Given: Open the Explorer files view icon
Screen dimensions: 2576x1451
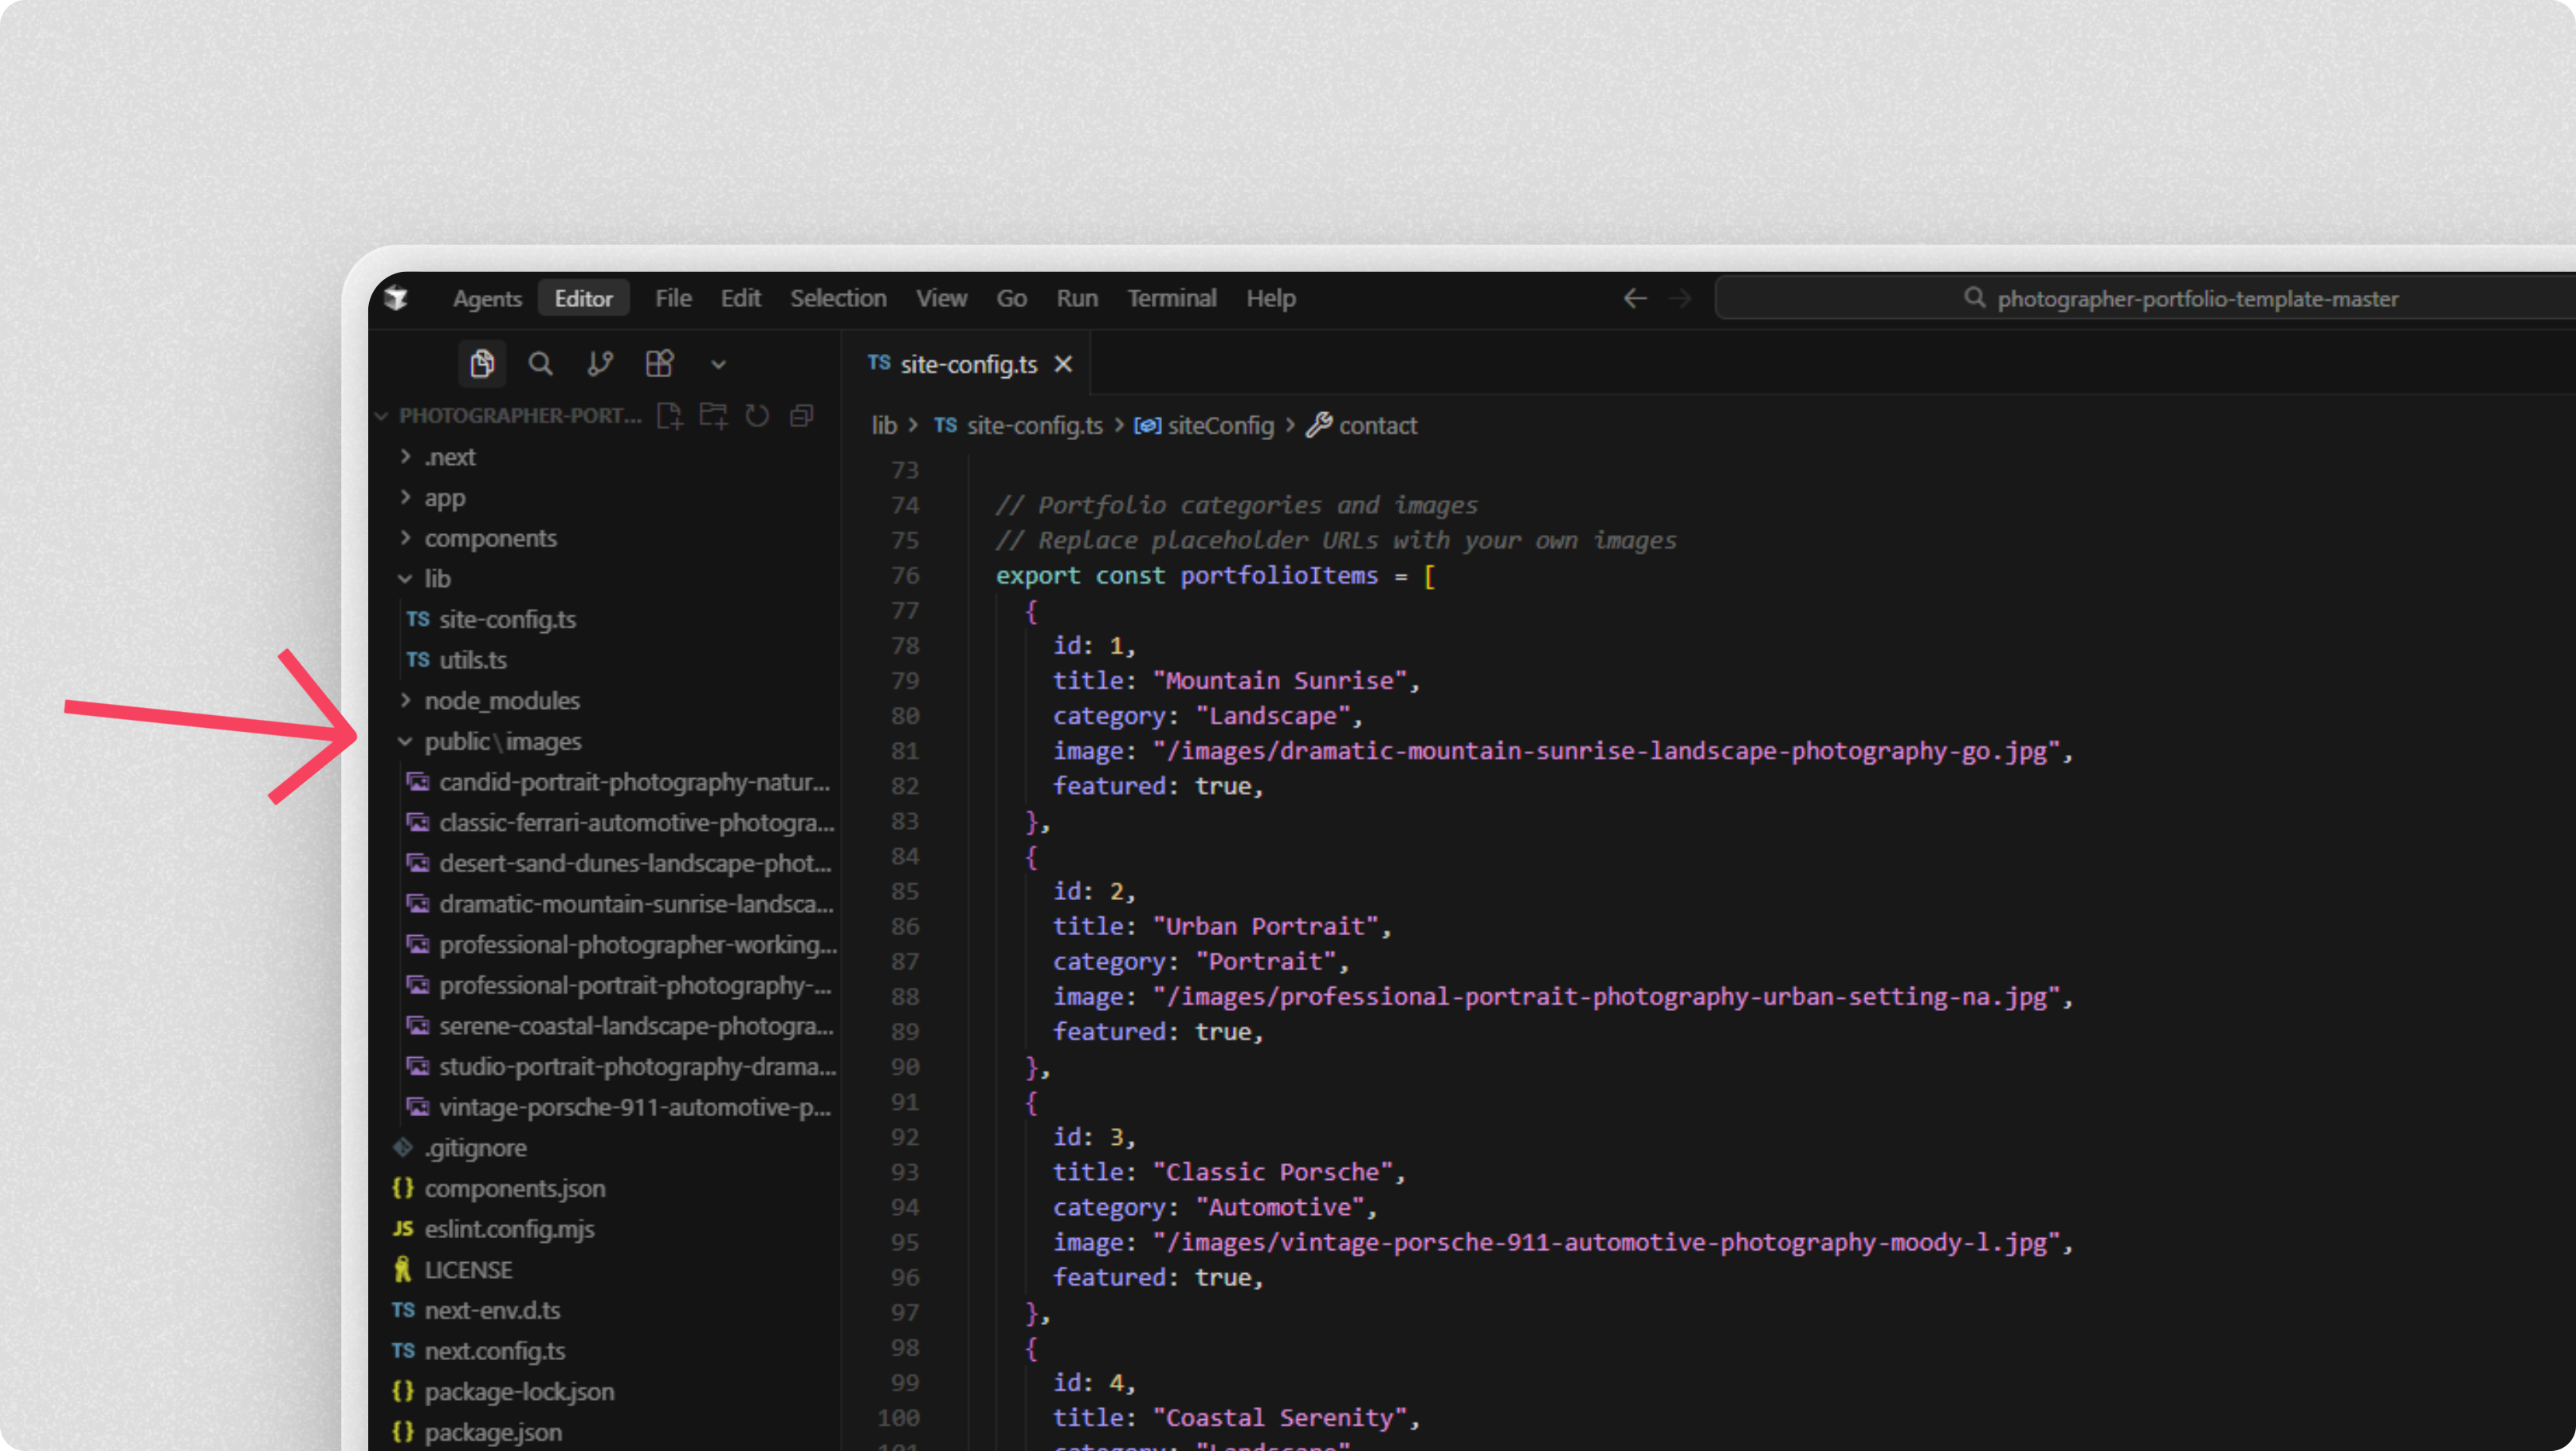Looking at the screenshot, I should 482,364.
